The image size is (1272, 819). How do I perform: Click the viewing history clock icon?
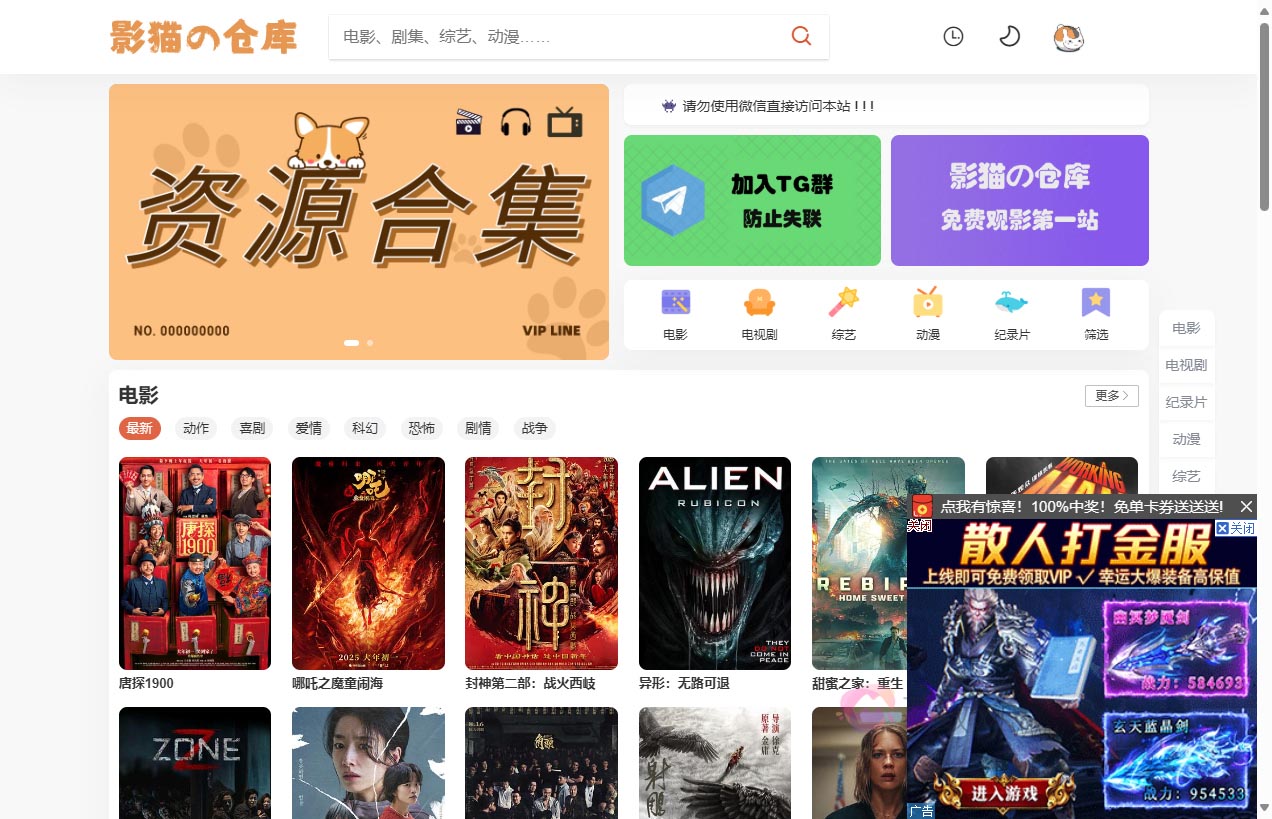(952, 36)
